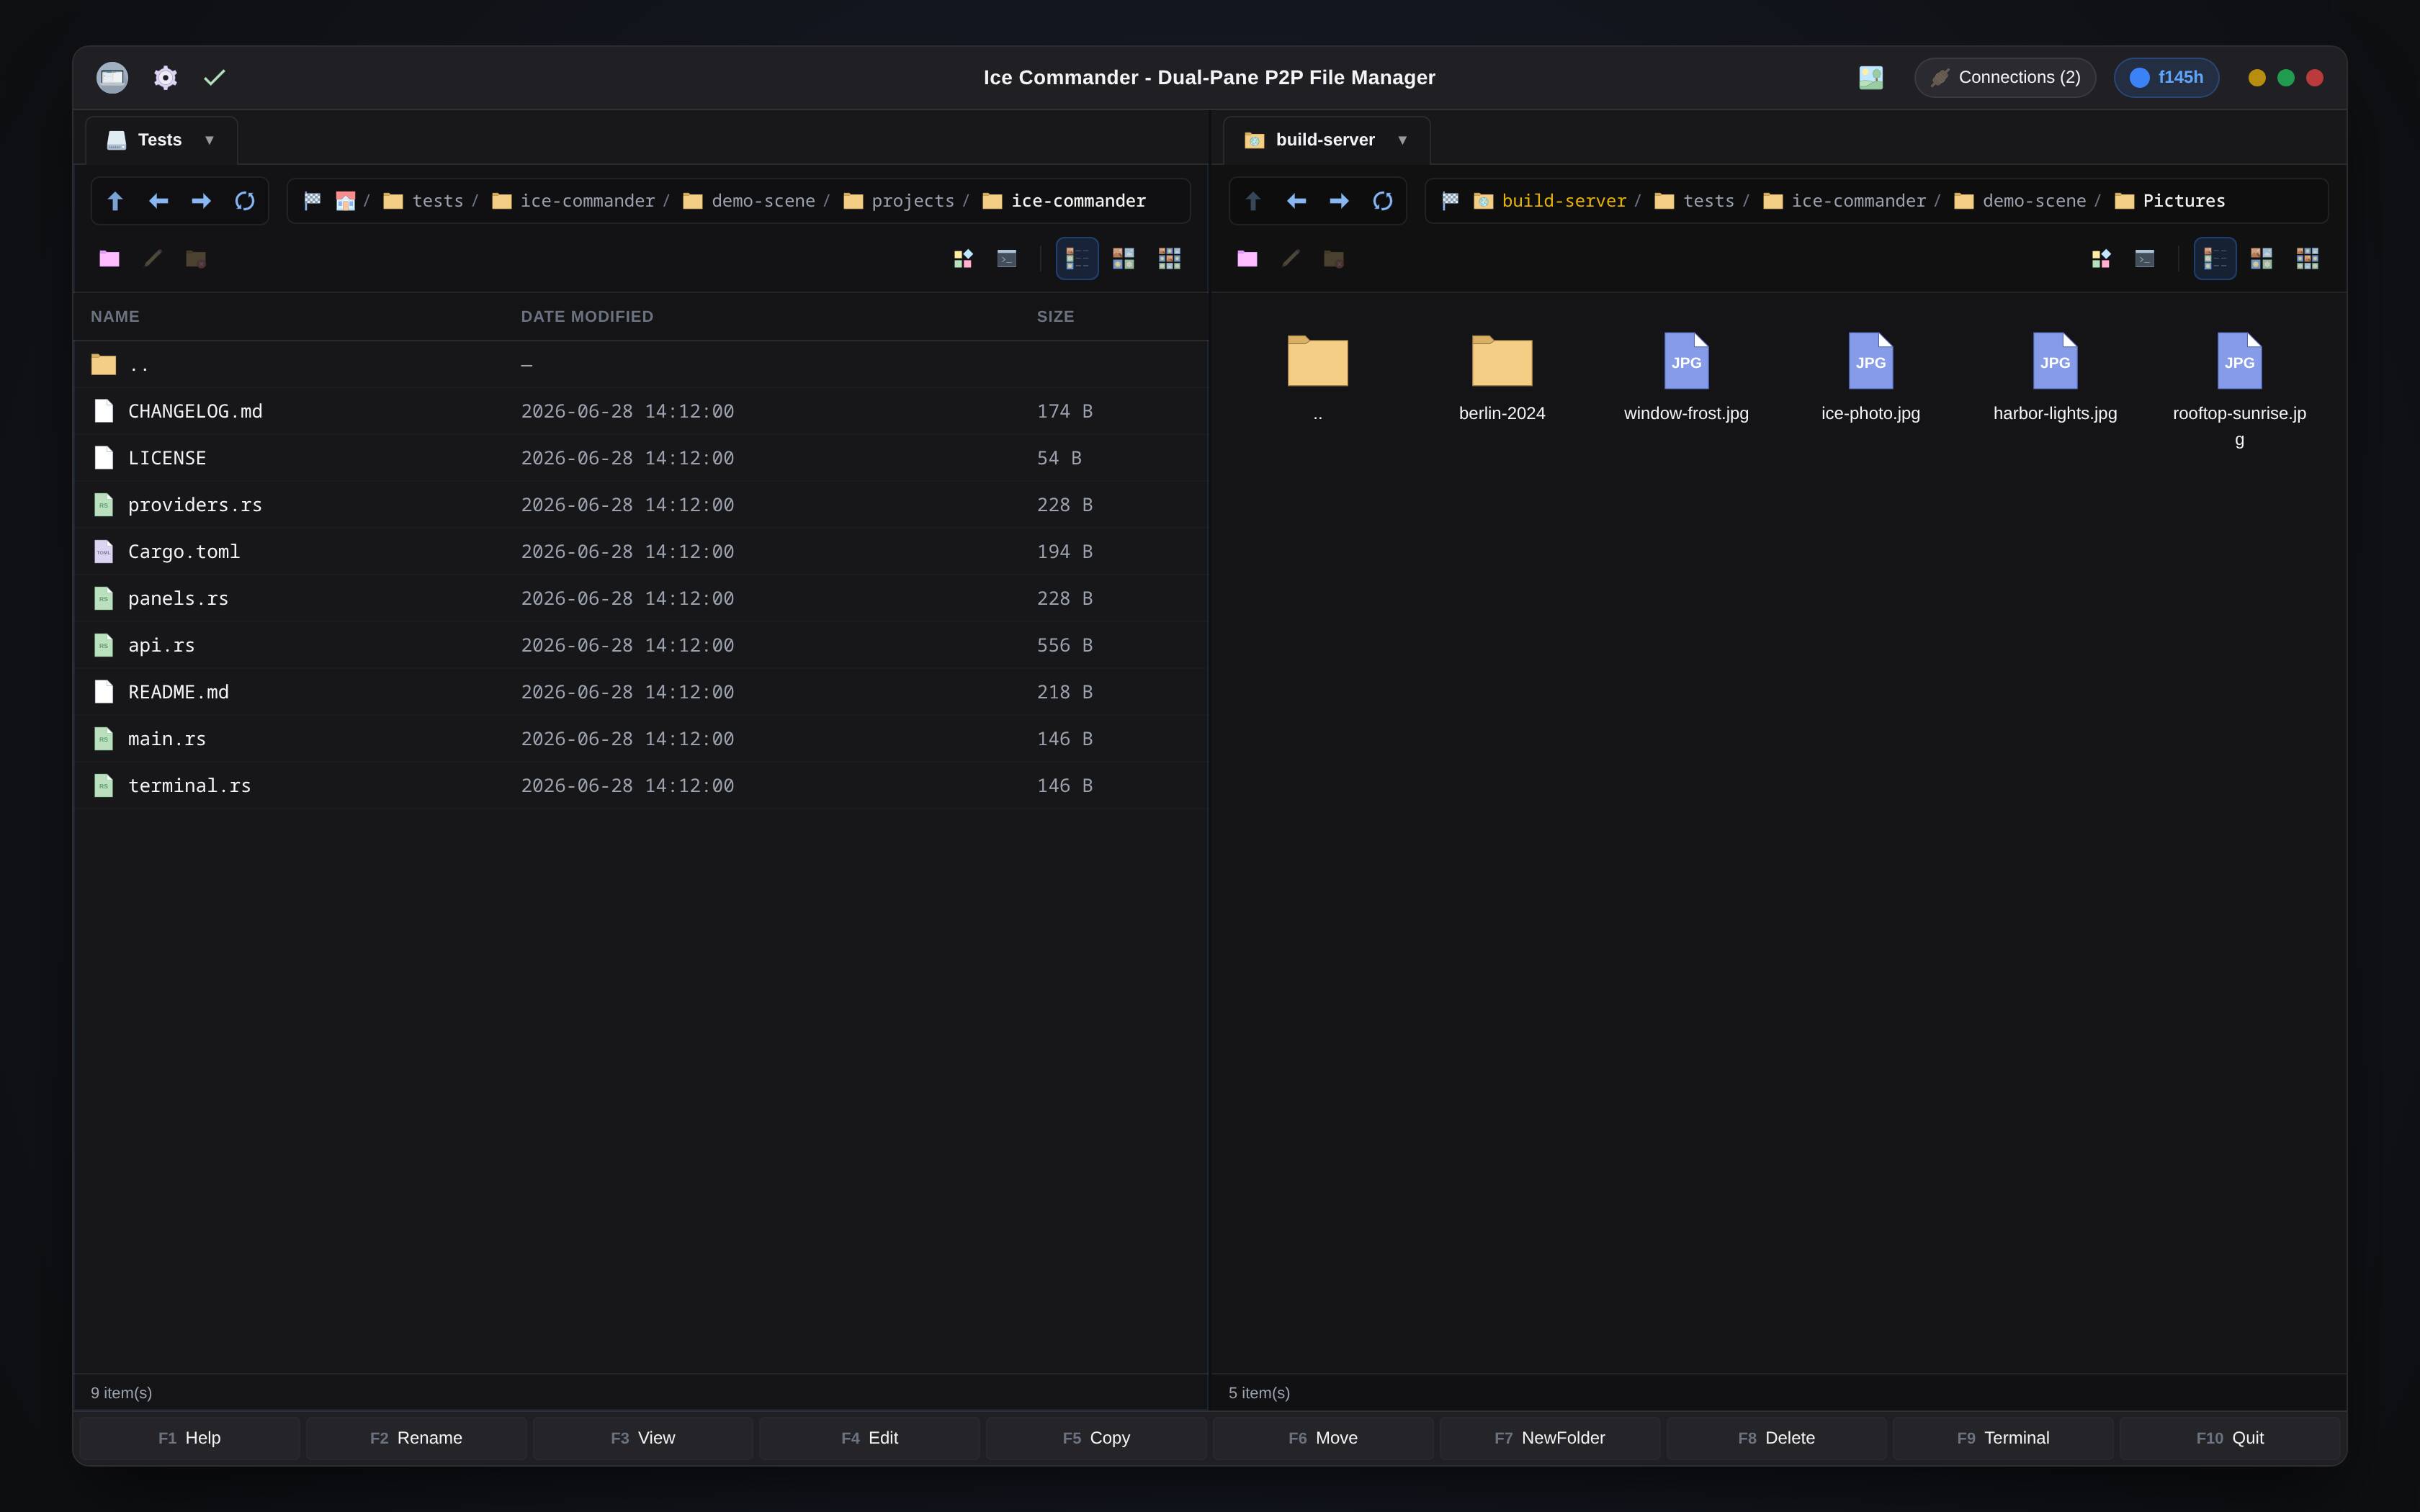Select harbor-lights.jpg file

[2055, 378]
